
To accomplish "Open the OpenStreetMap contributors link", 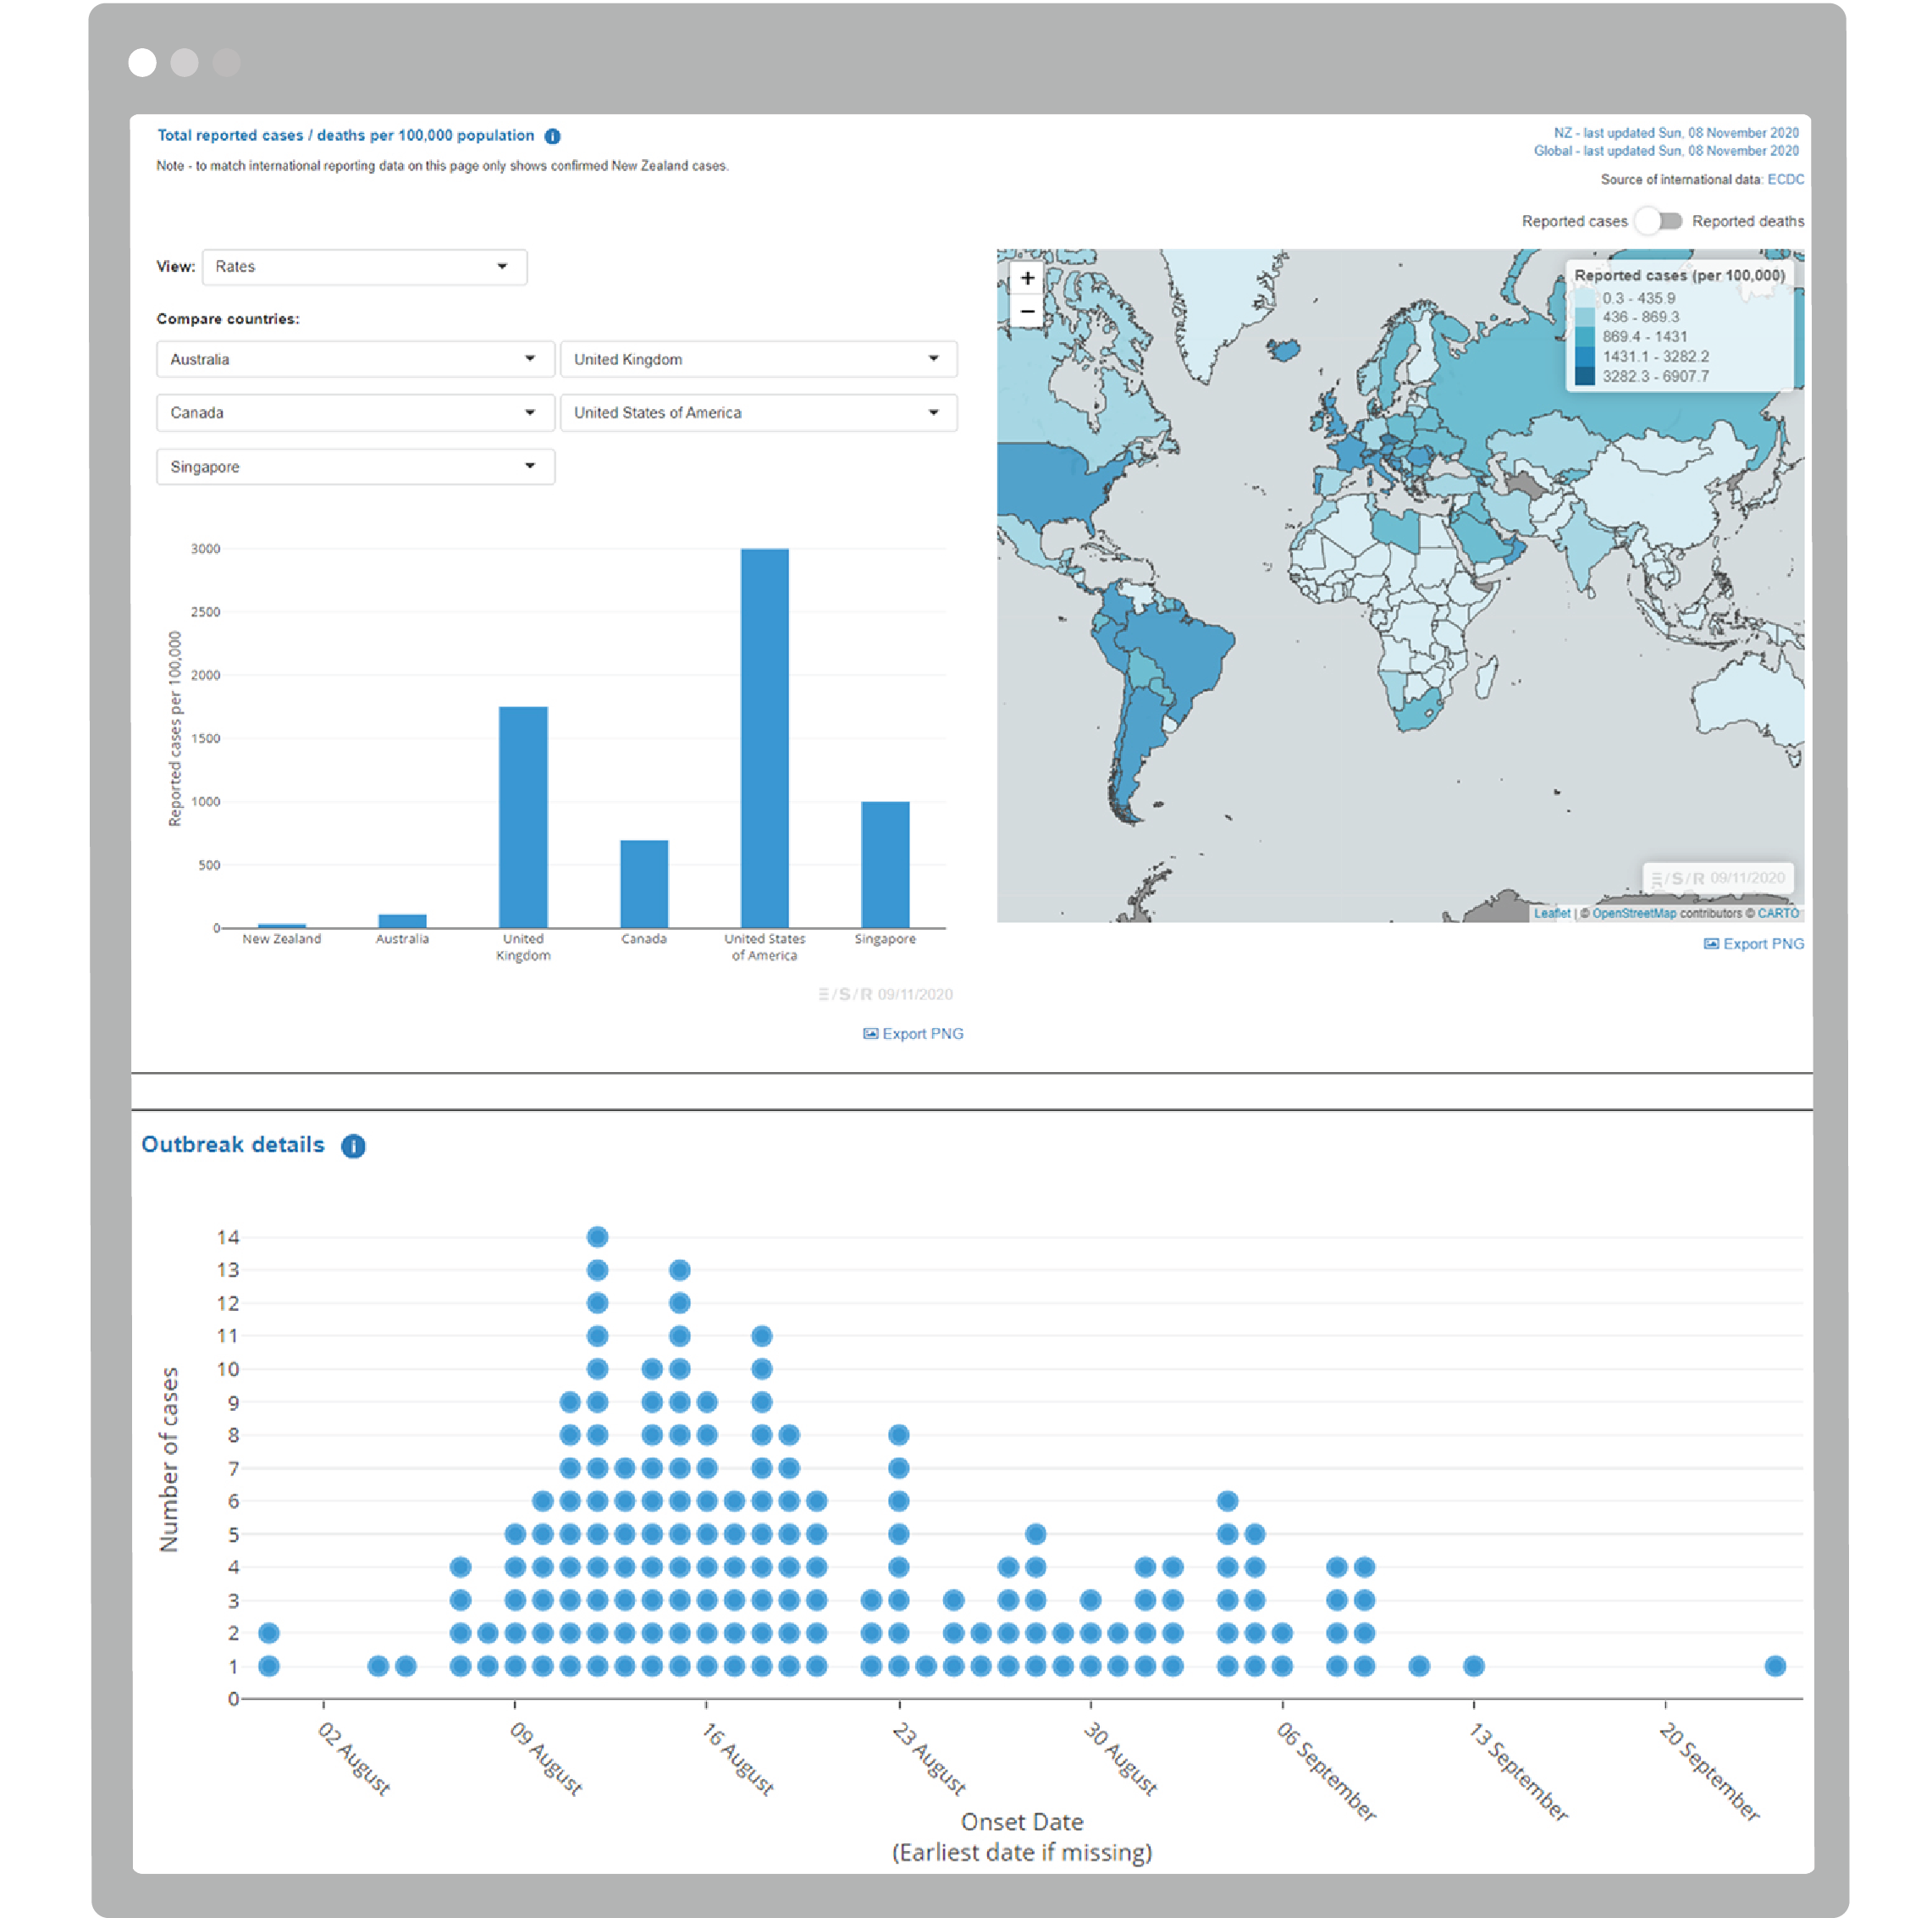I will tap(1634, 913).
